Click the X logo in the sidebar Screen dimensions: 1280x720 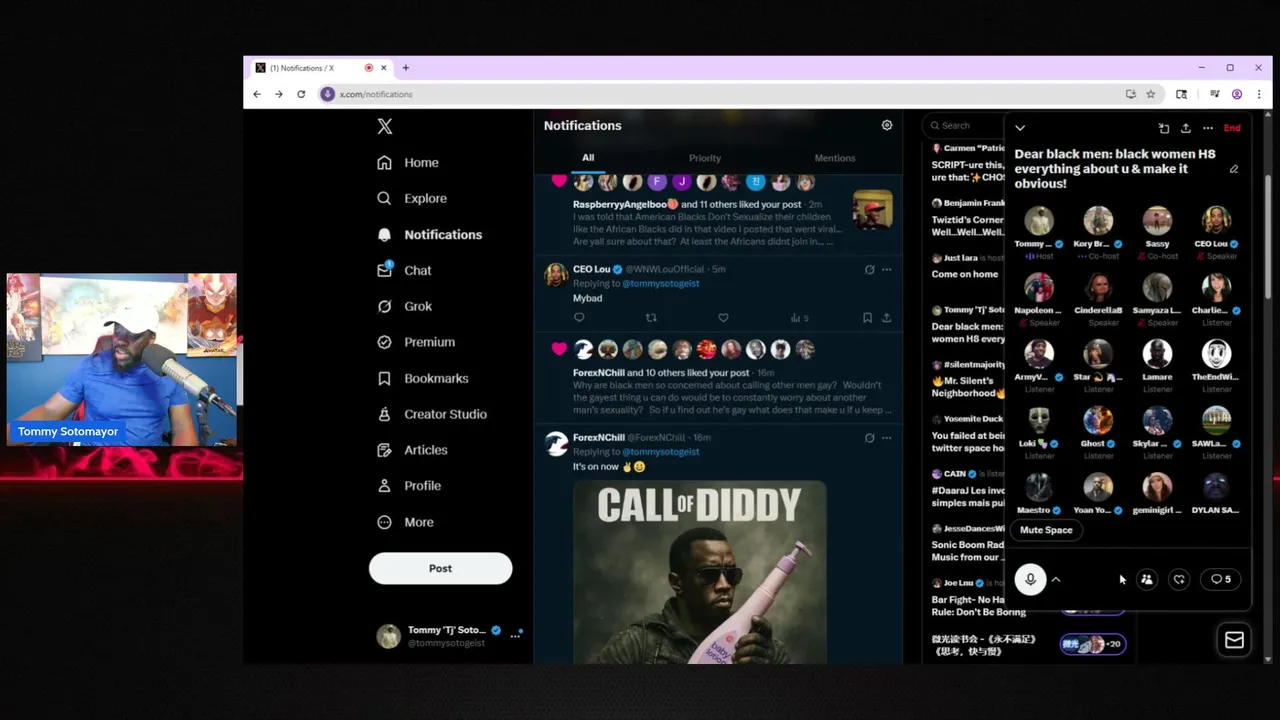385,126
